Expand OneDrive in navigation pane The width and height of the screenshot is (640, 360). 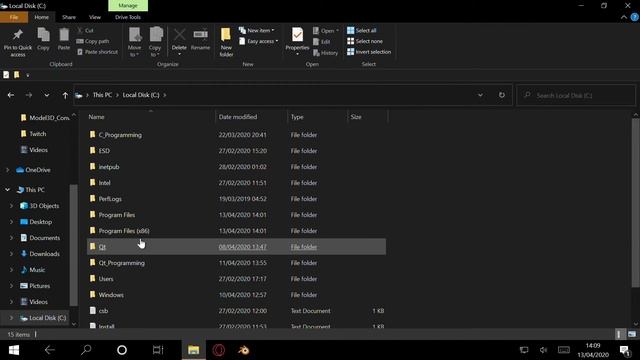7,170
